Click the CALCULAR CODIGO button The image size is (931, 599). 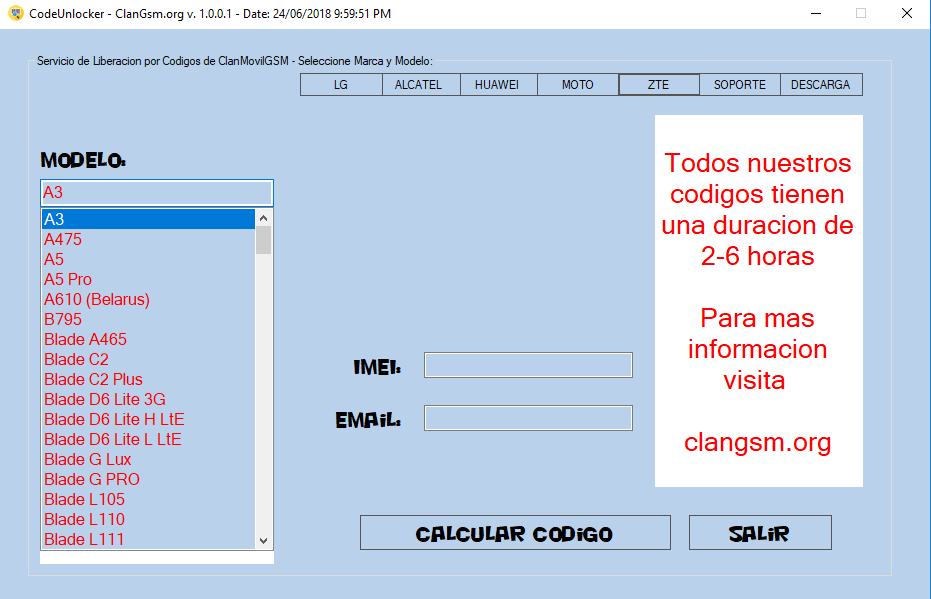click(515, 533)
